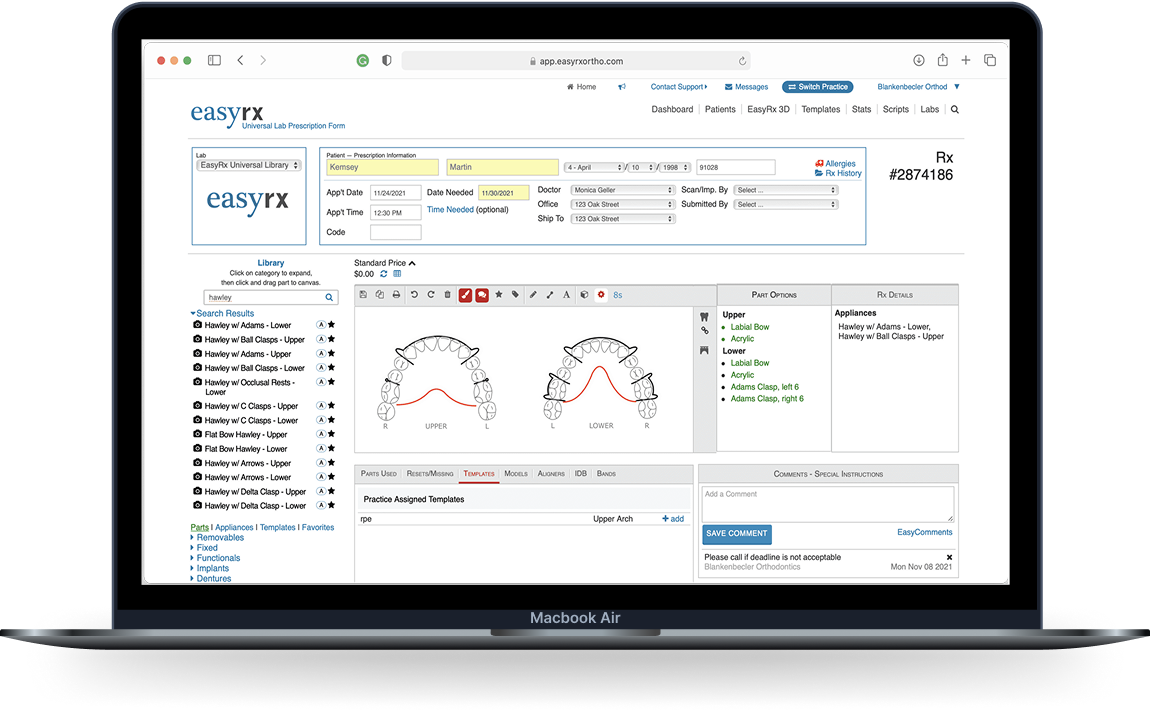Click 'A' badge for Hawley w/ Ball Clasps - Upper
This screenshot has width=1150, height=712.
tap(321, 340)
